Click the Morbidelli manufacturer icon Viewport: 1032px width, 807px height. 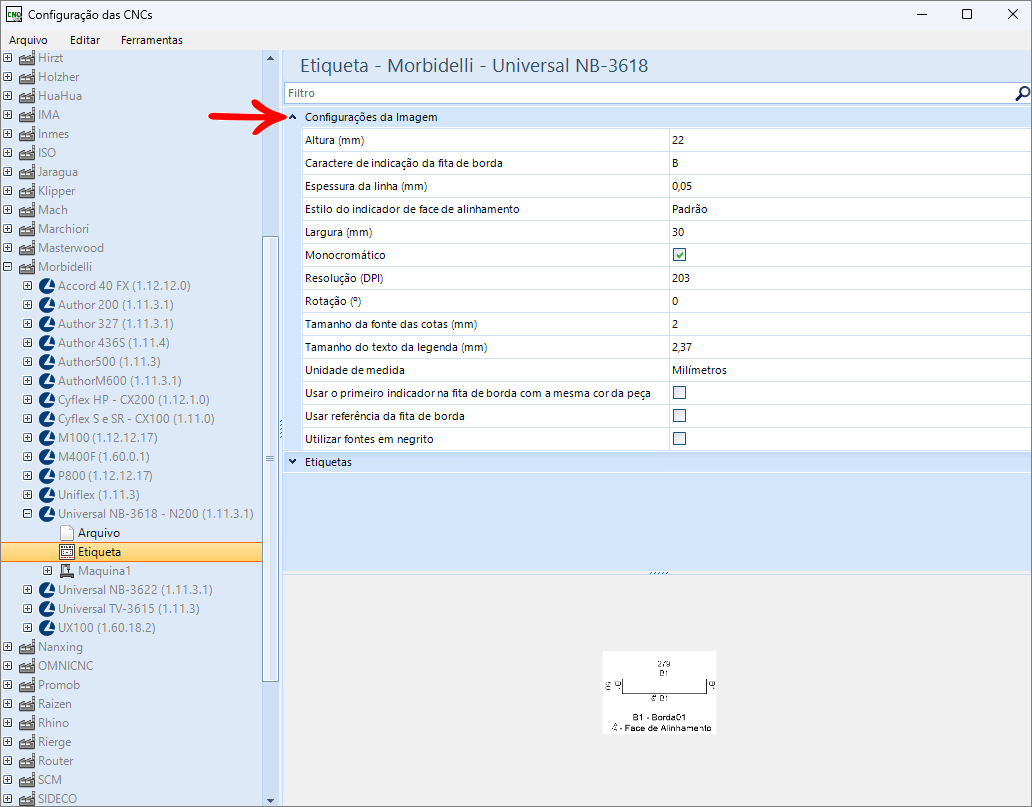pyautogui.click(x=27, y=267)
